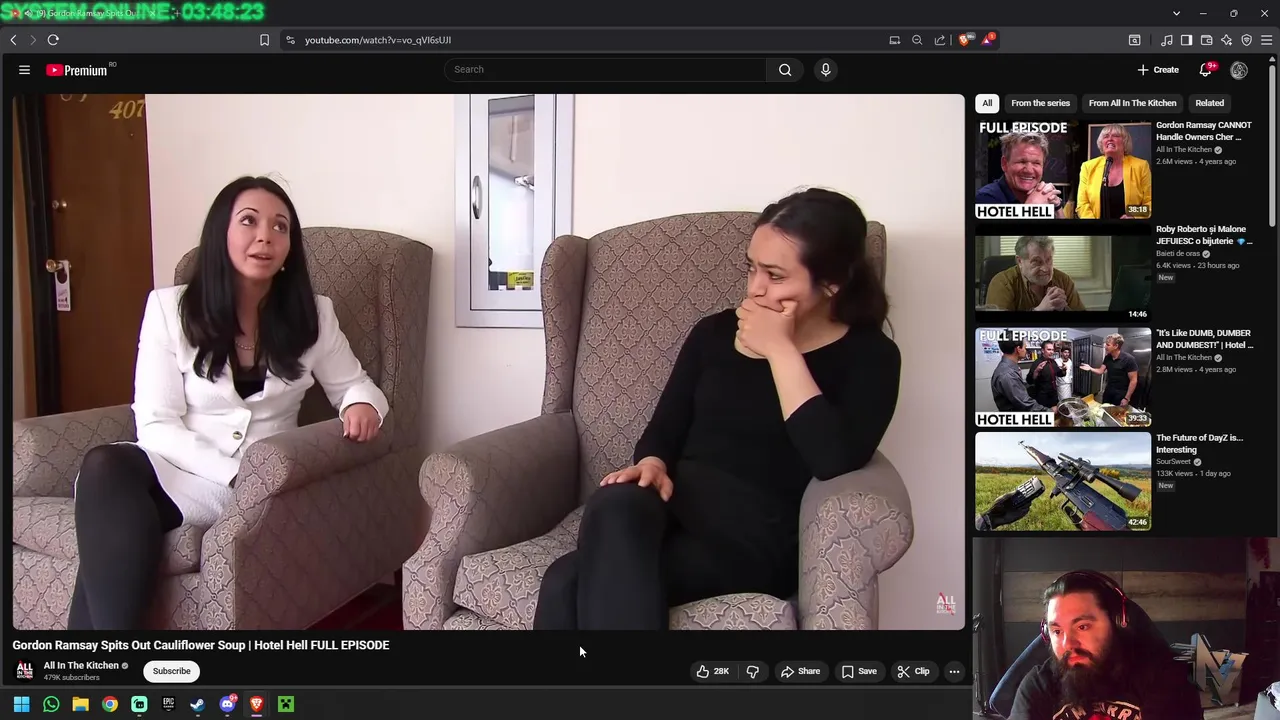Go back in browser history
This screenshot has width=1280, height=720.
13,40
